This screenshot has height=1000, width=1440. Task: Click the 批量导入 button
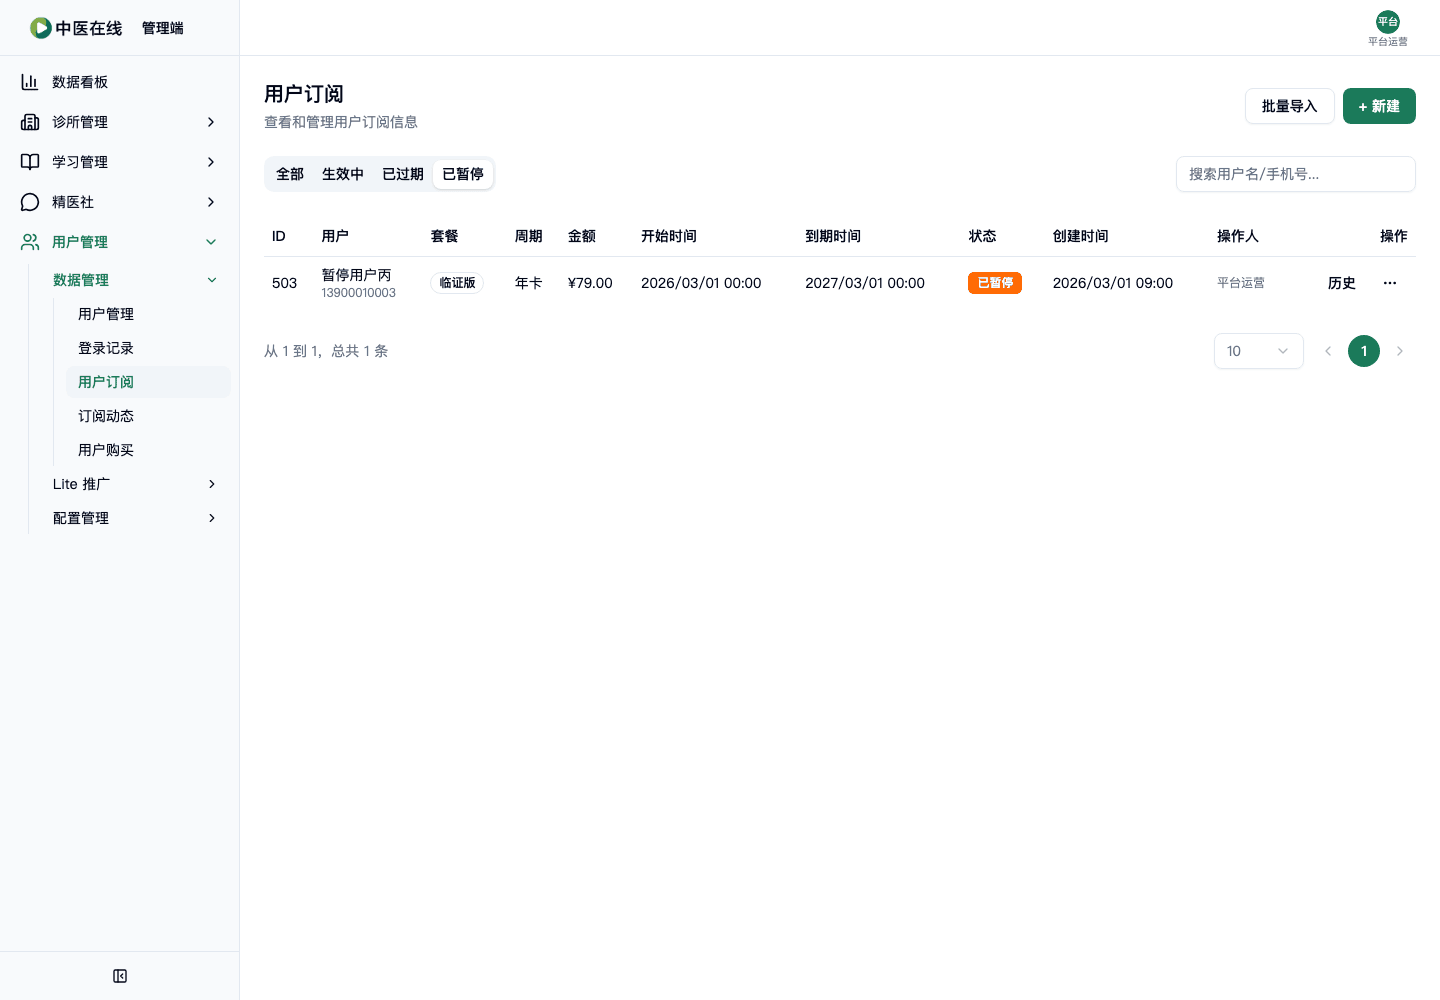click(1290, 106)
